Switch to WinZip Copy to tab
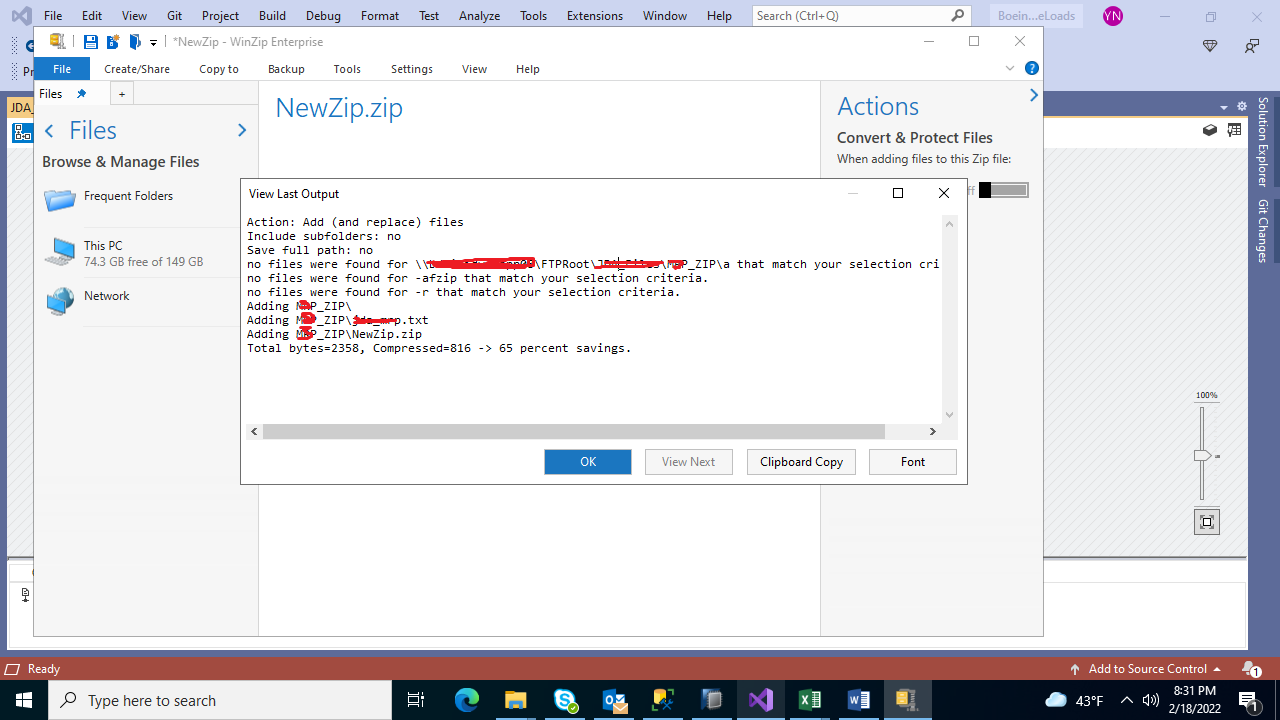1280x720 pixels. point(219,69)
